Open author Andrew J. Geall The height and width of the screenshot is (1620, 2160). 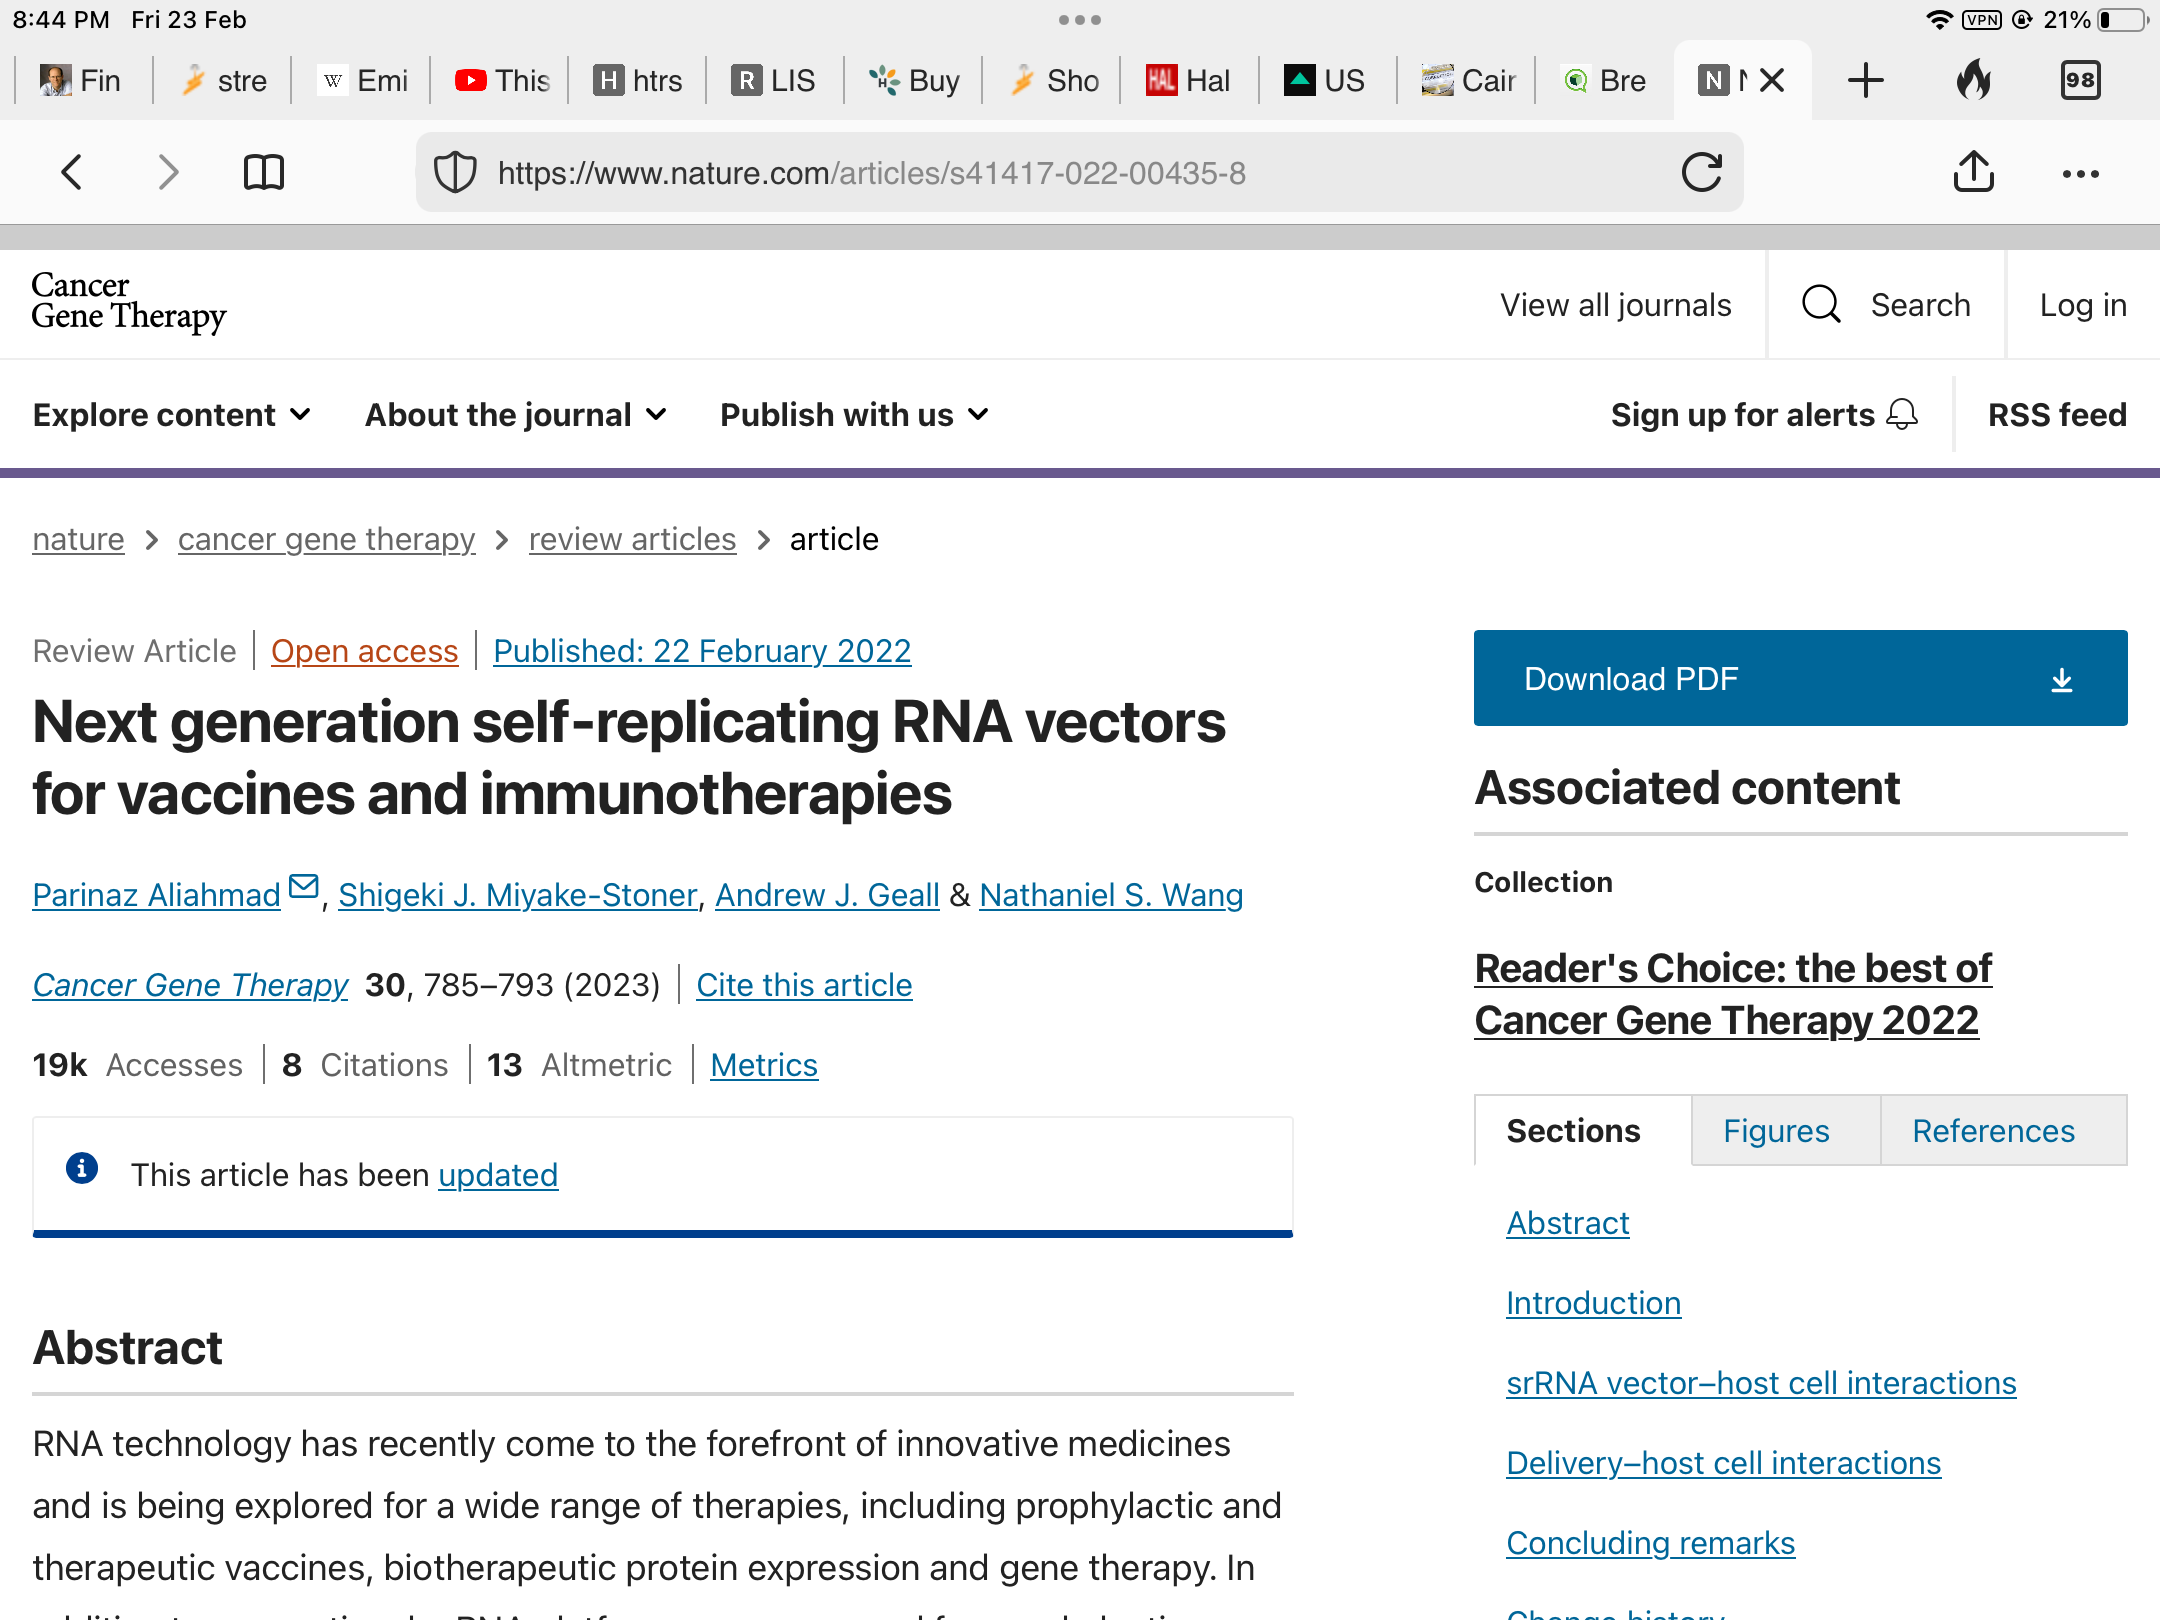pyautogui.click(x=827, y=895)
